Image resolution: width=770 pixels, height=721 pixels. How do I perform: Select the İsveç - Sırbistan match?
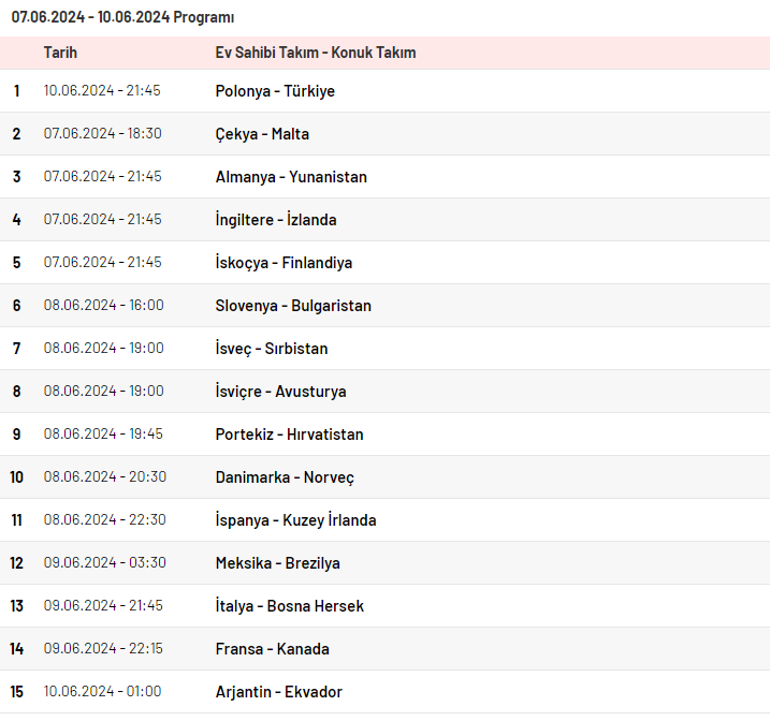[385, 348]
